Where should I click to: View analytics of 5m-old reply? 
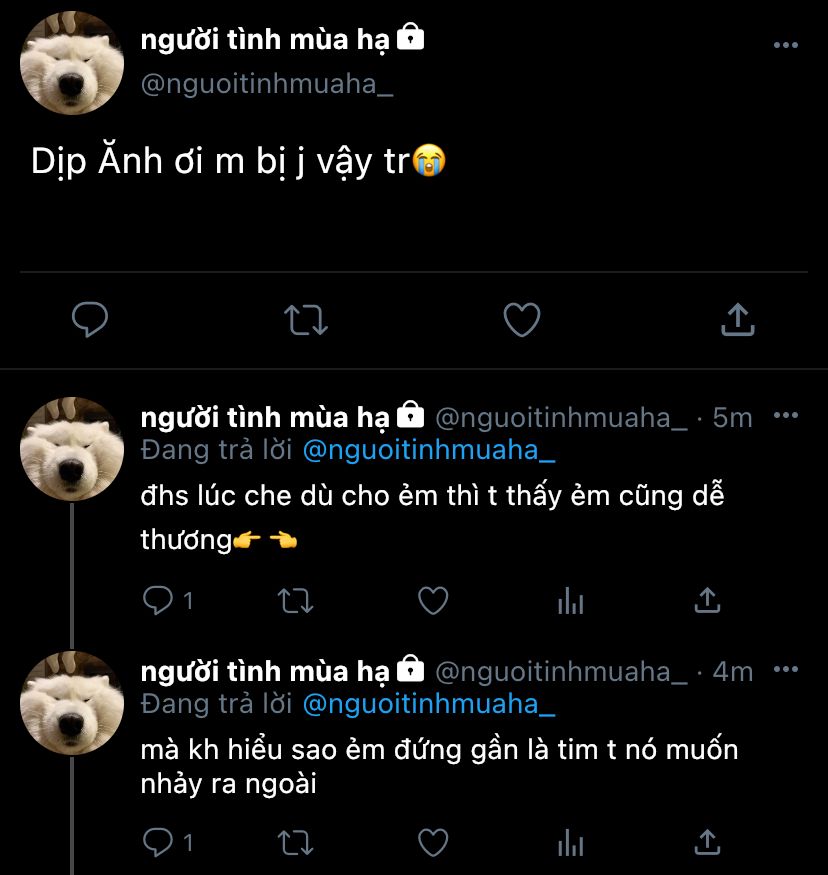click(x=570, y=600)
